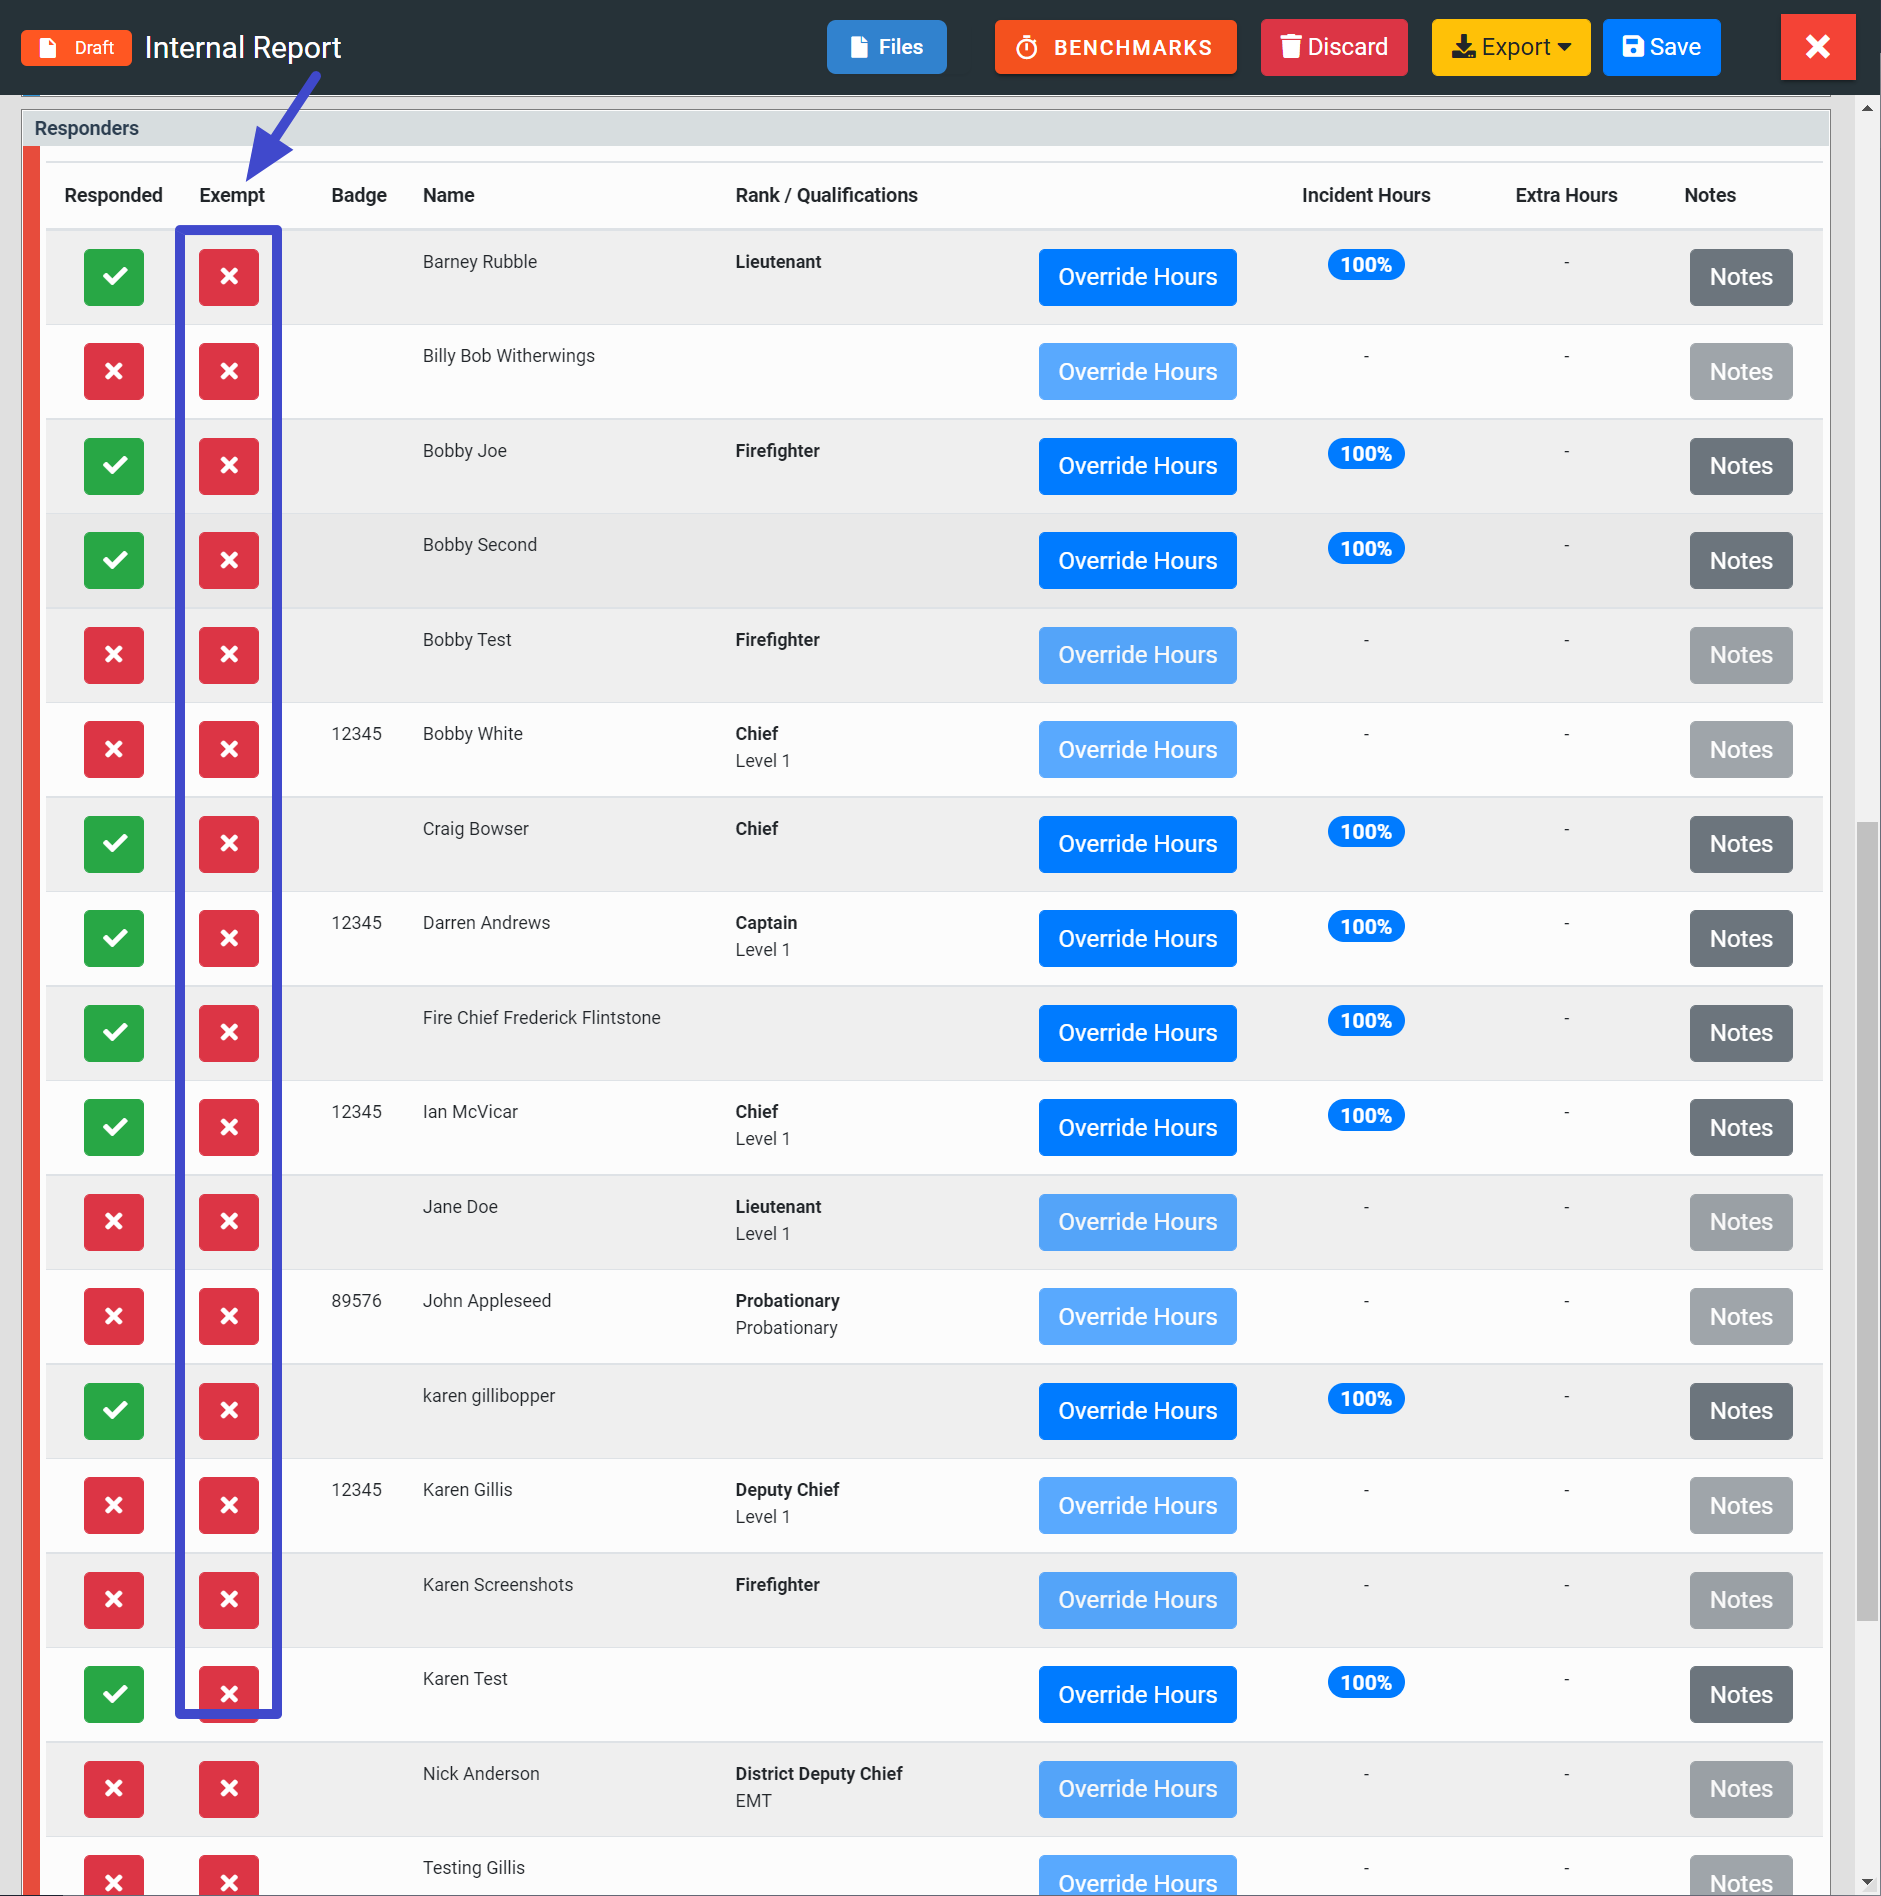Viewport: 1881px width, 1896px height.
Task: Click Override Hours for karen gillibopper
Action: [1137, 1411]
